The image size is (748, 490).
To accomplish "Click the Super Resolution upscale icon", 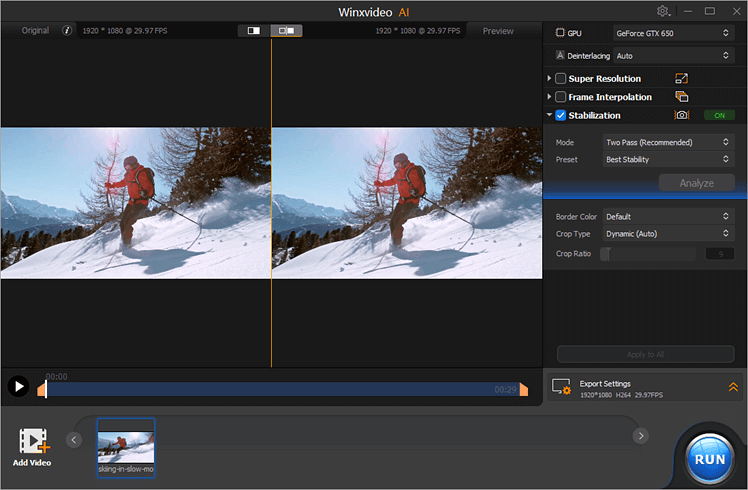I will pos(682,79).
